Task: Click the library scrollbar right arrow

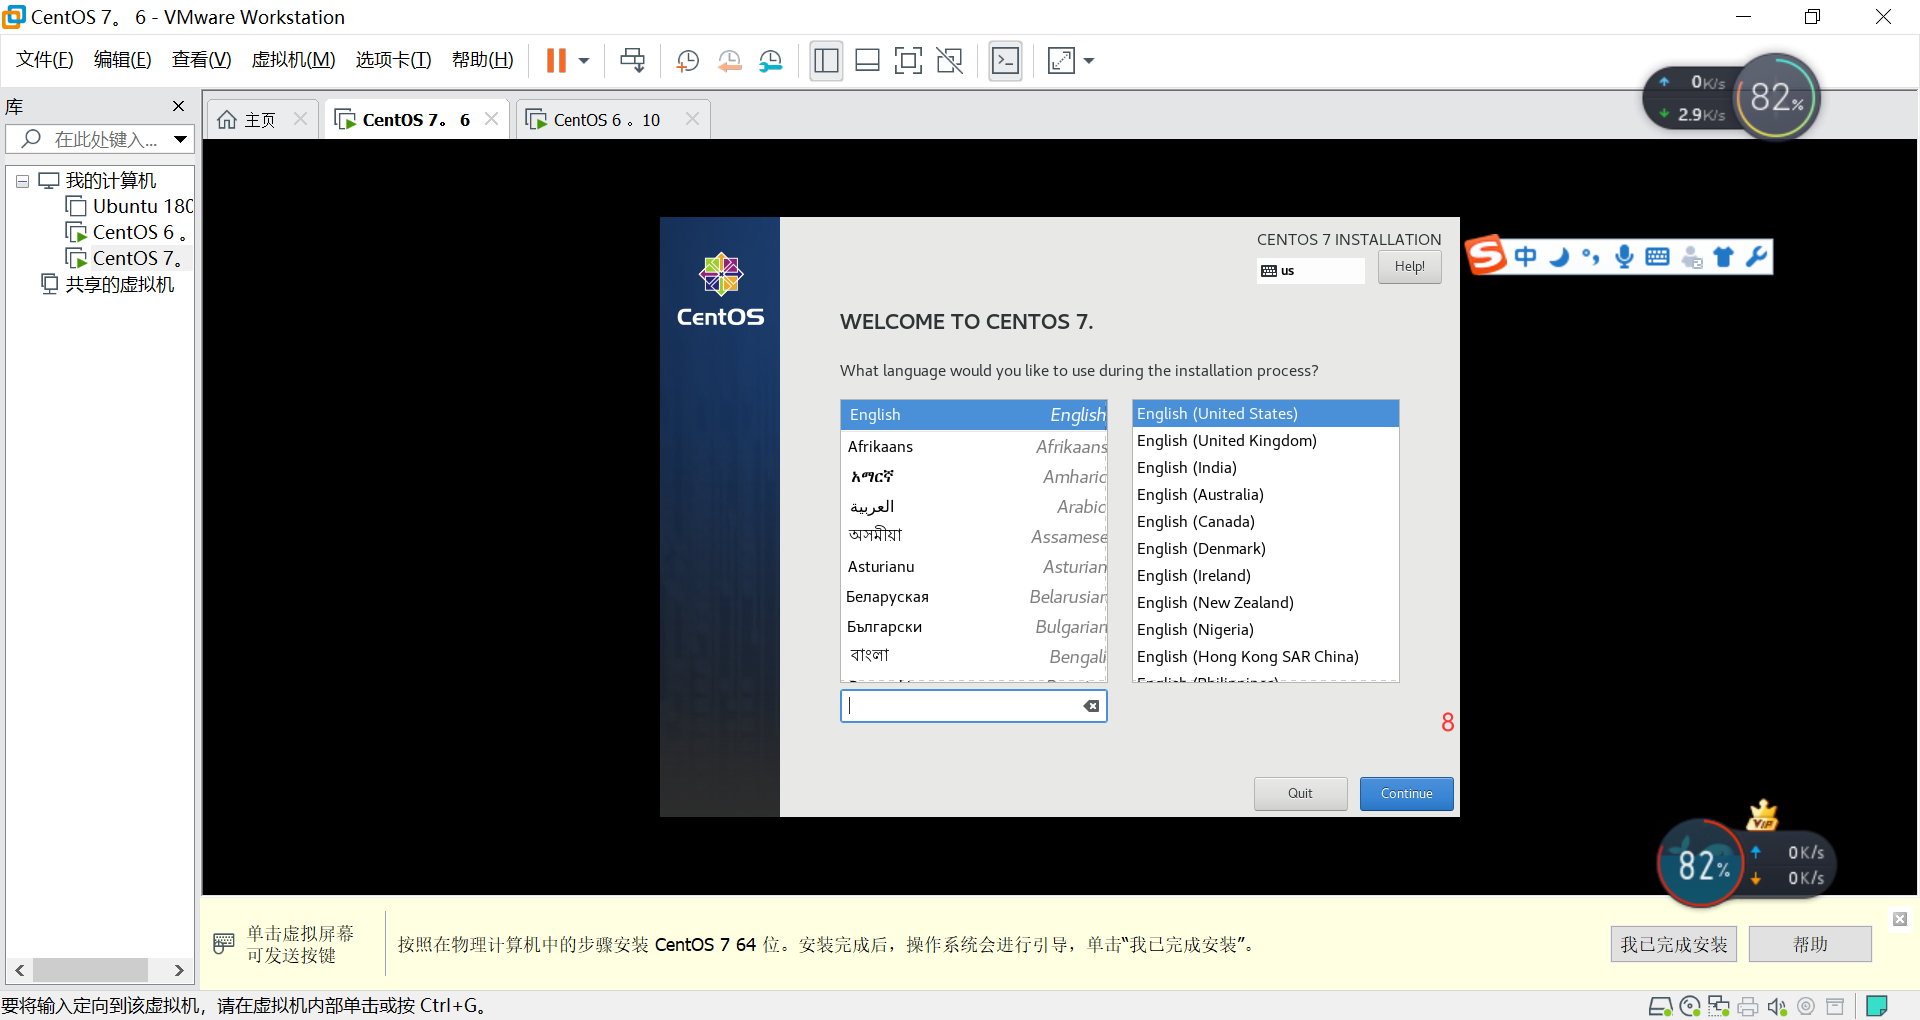Action: coord(178,970)
